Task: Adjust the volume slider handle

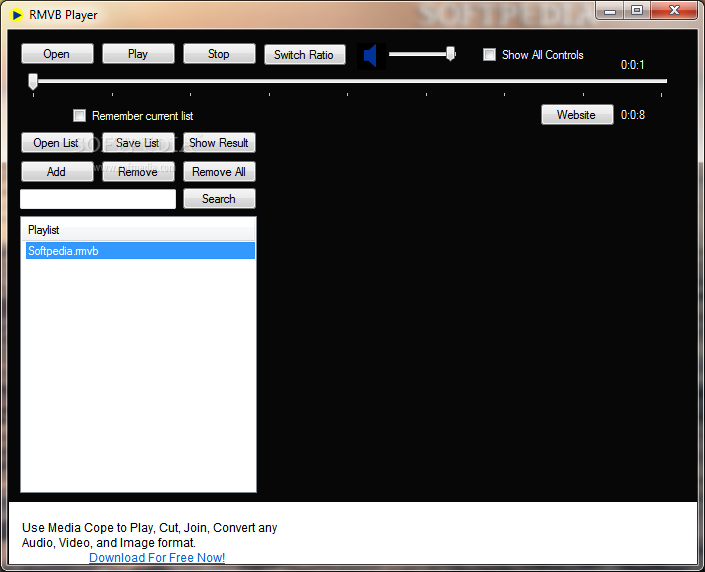Action: (x=451, y=54)
